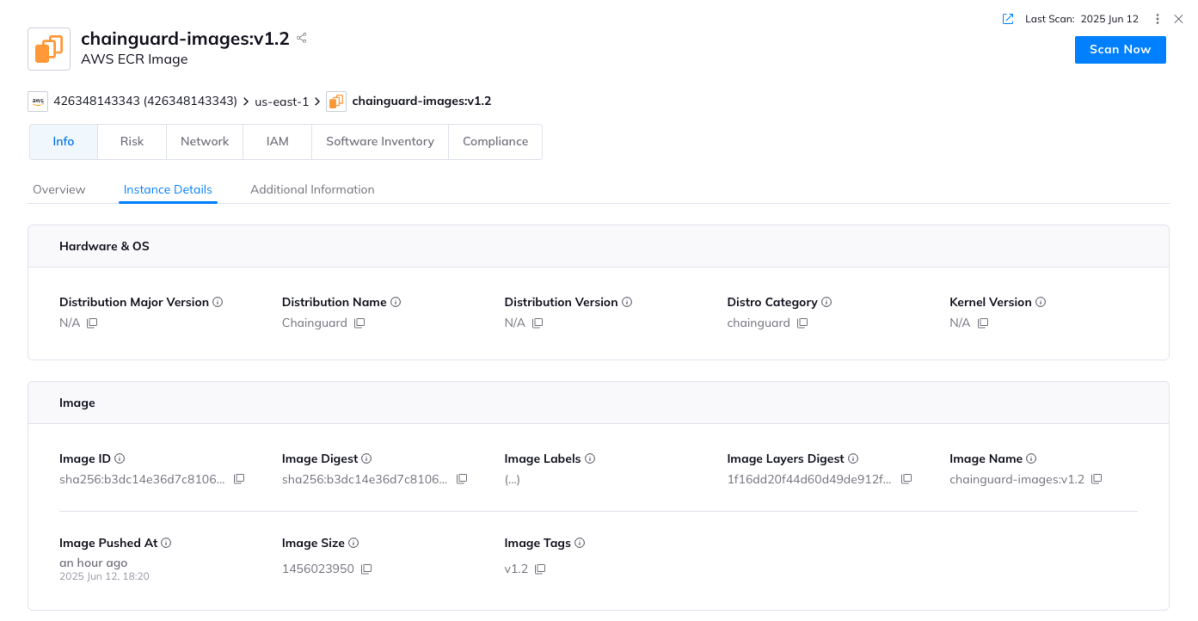Click the share icon beside chainguard-images:v1.2 title
The height and width of the screenshot is (621, 1198).
tap(302, 37)
